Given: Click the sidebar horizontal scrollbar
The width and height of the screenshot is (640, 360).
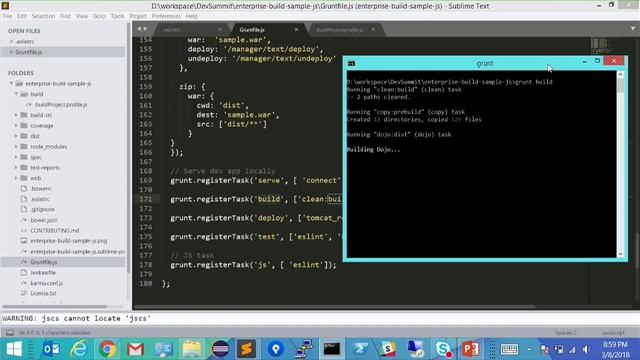Looking at the screenshot, I should [x=55, y=306].
